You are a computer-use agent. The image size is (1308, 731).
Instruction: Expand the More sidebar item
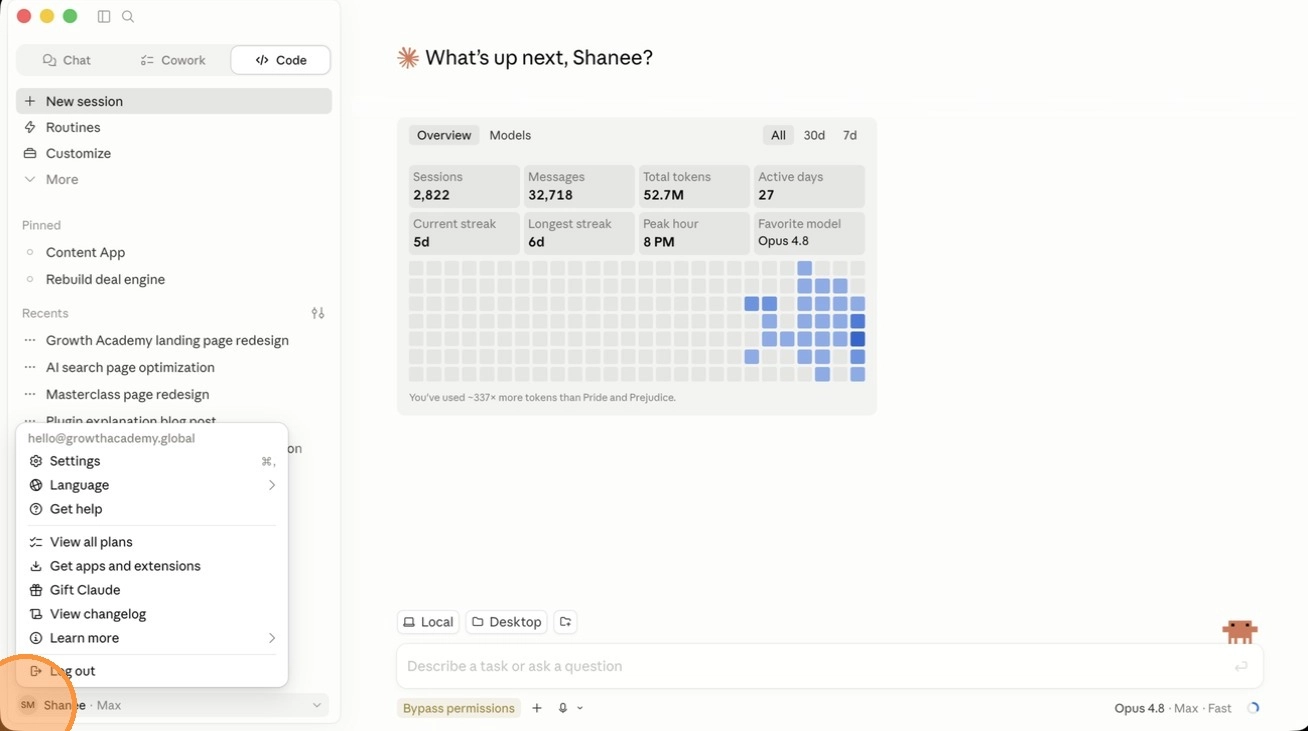tap(174, 179)
